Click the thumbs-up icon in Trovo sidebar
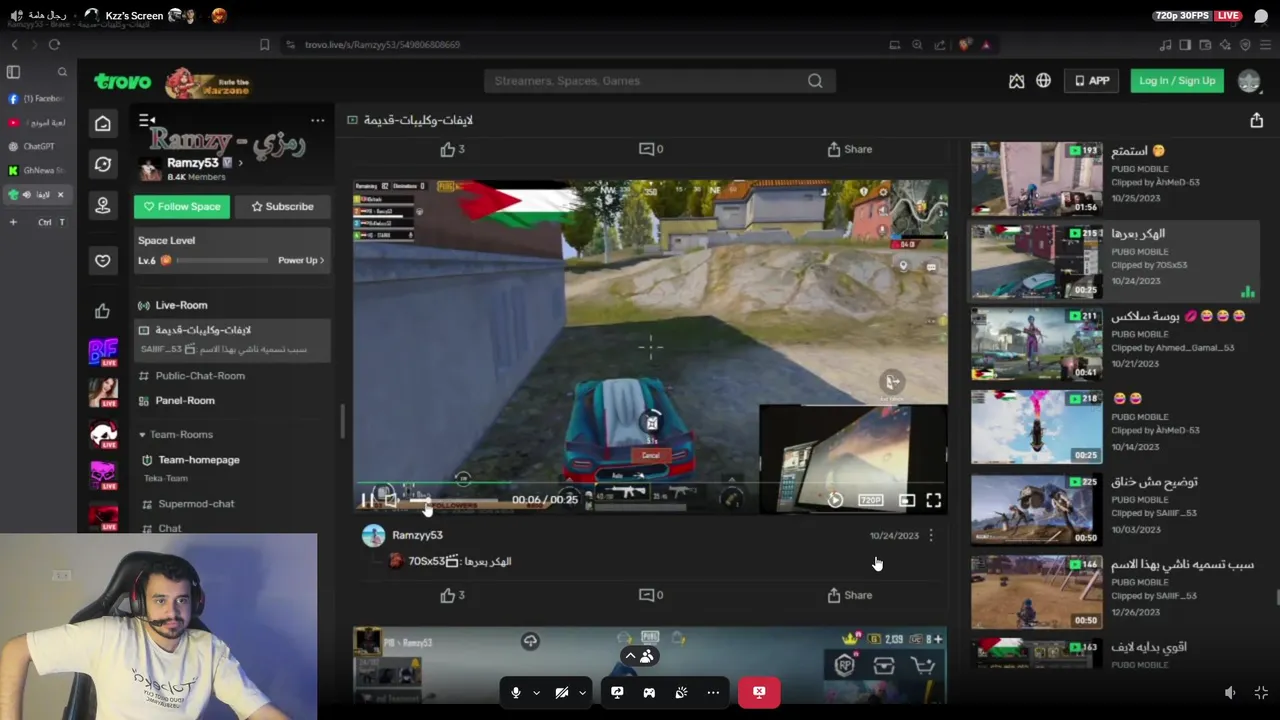The width and height of the screenshot is (1280, 720). coord(102,311)
